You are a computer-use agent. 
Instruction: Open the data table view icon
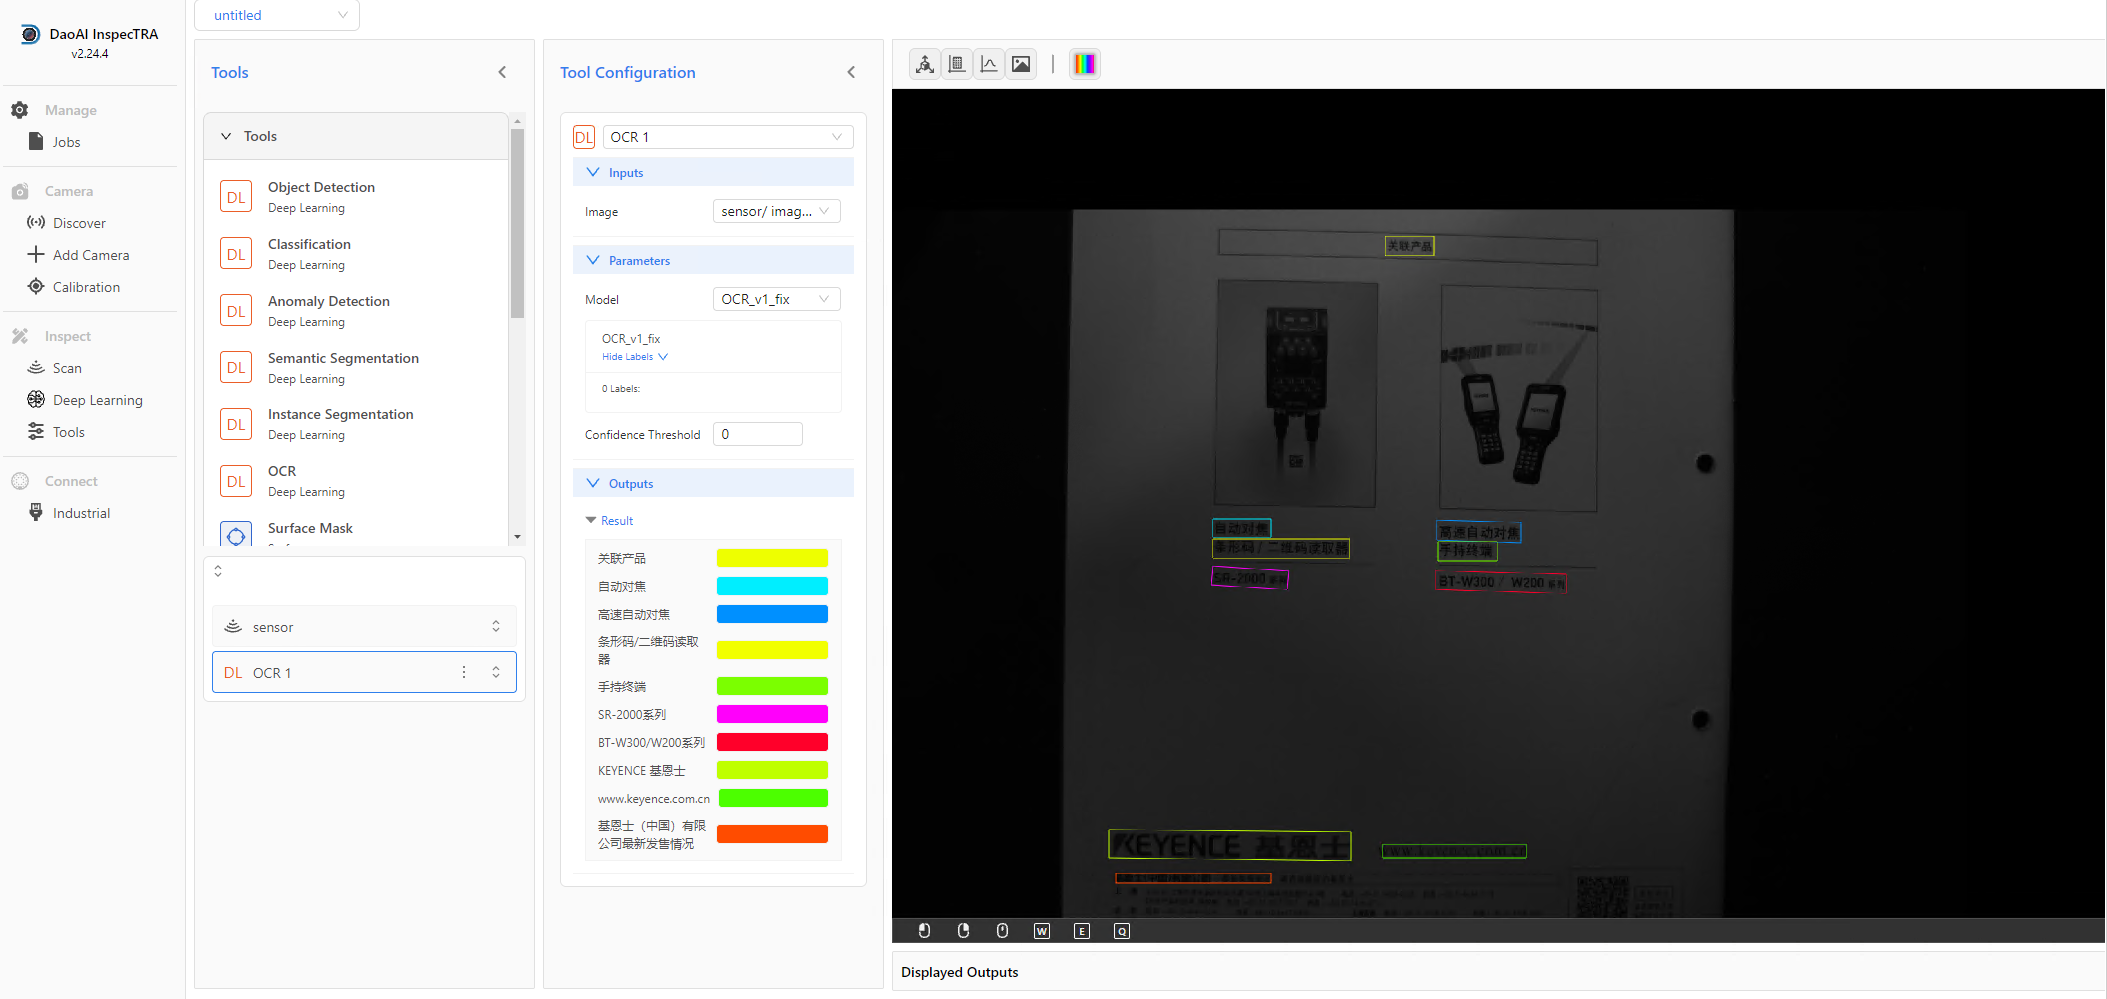[957, 64]
